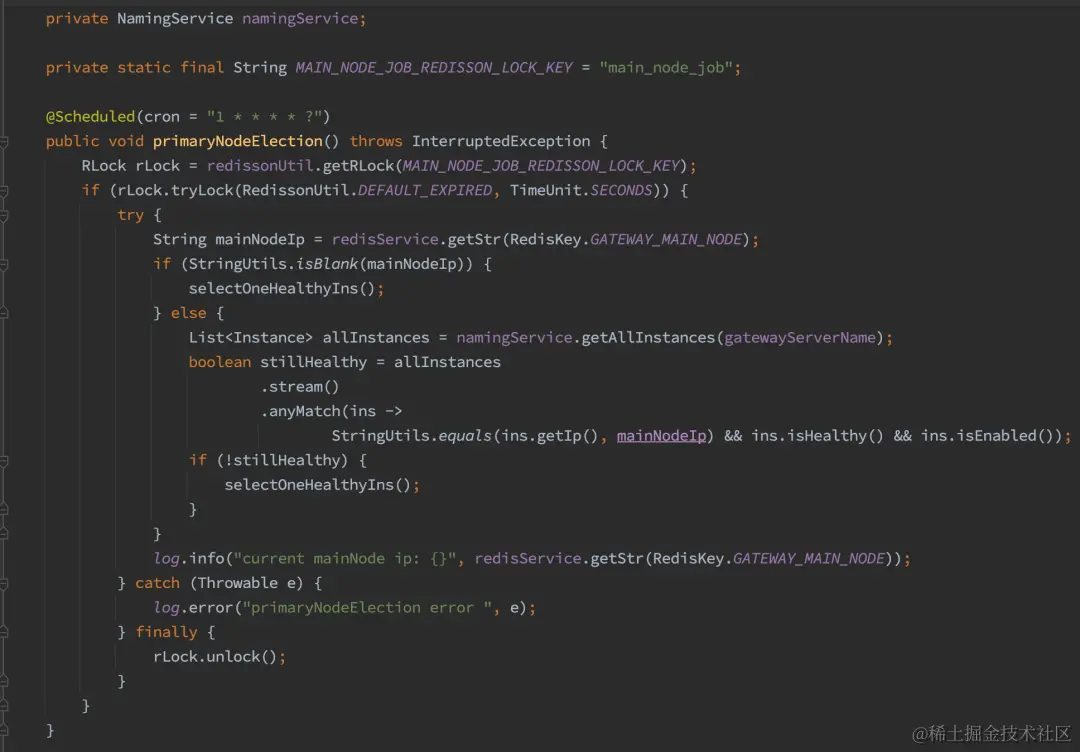Viewport: 1080px width, 752px height.
Task: Click redisService on the mainNodeIp declaration line
Action: click(x=385, y=240)
